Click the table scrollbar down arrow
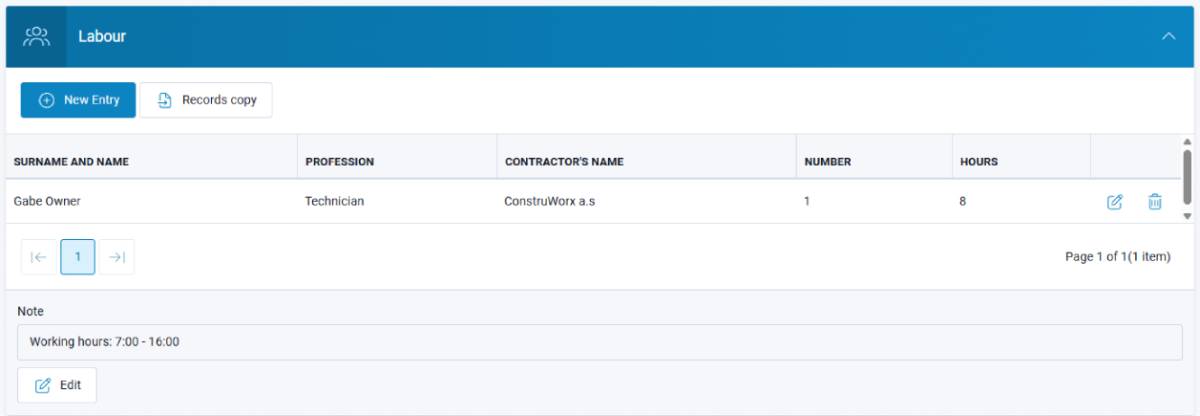 click(1187, 215)
